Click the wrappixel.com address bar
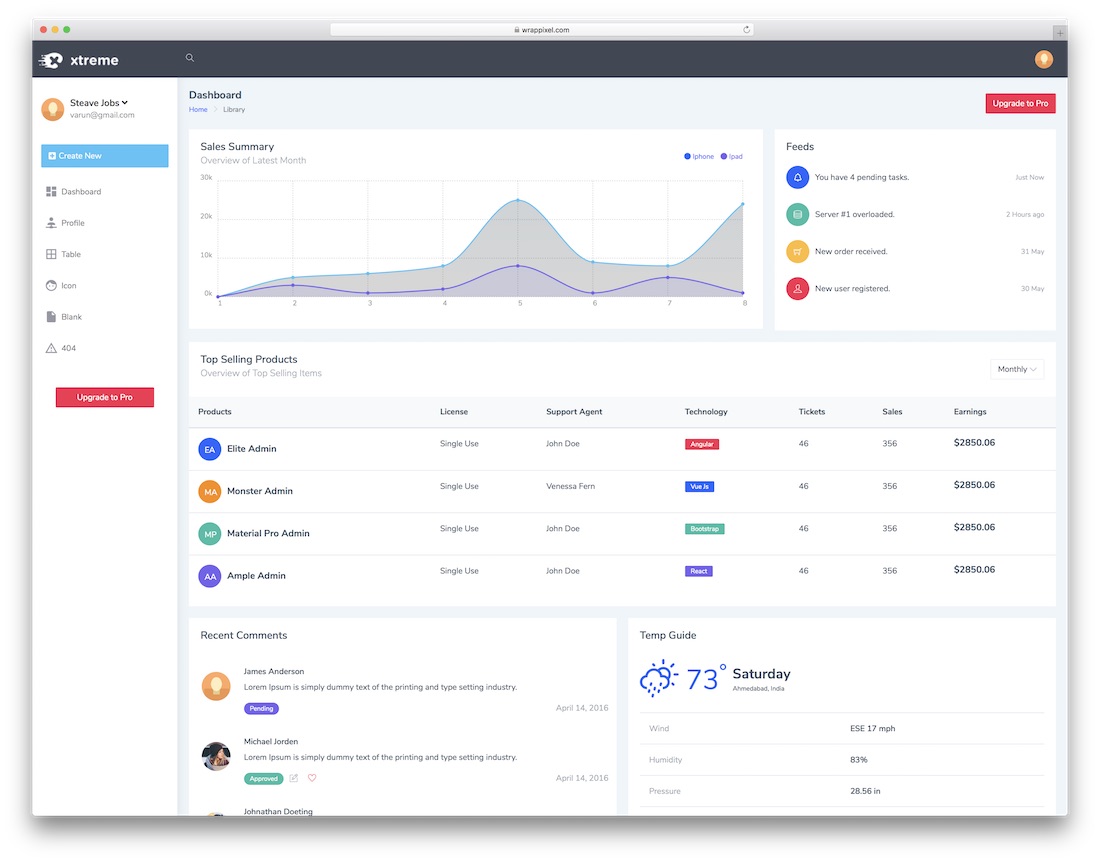The width and height of the screenshot is (1100, 862). click(542, 29)
